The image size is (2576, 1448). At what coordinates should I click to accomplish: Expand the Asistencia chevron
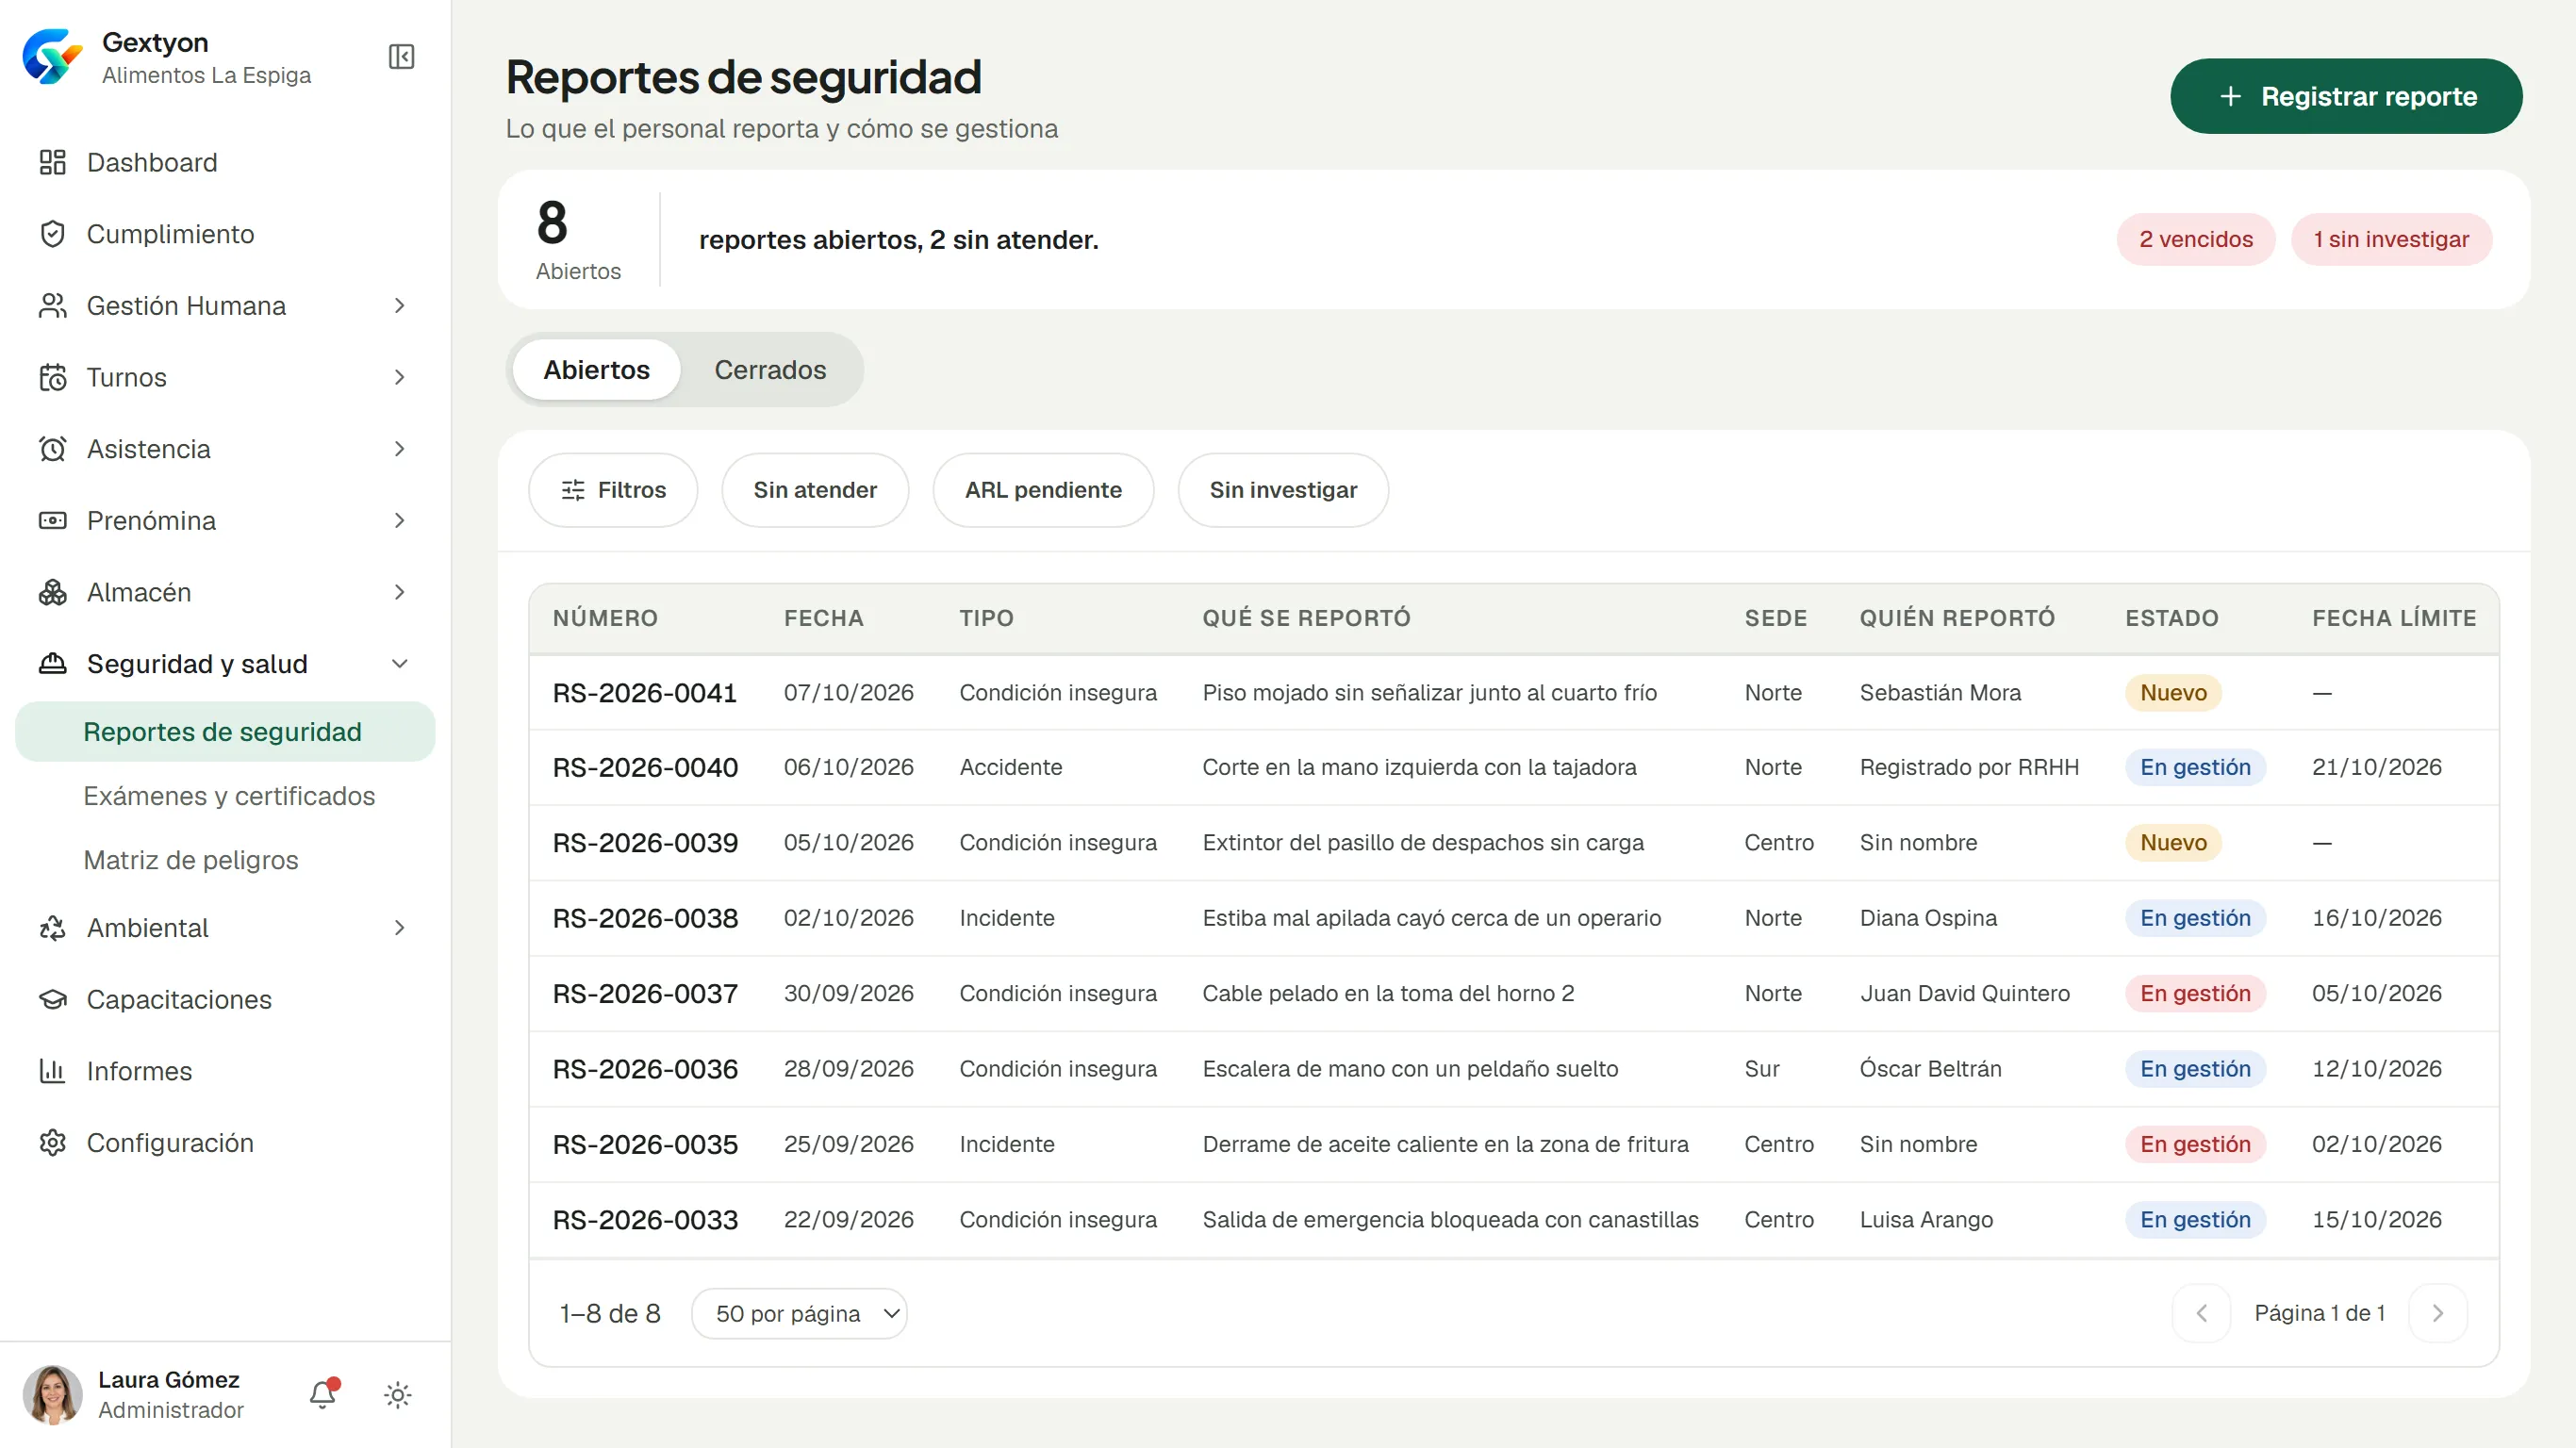[x=399, y=449]
